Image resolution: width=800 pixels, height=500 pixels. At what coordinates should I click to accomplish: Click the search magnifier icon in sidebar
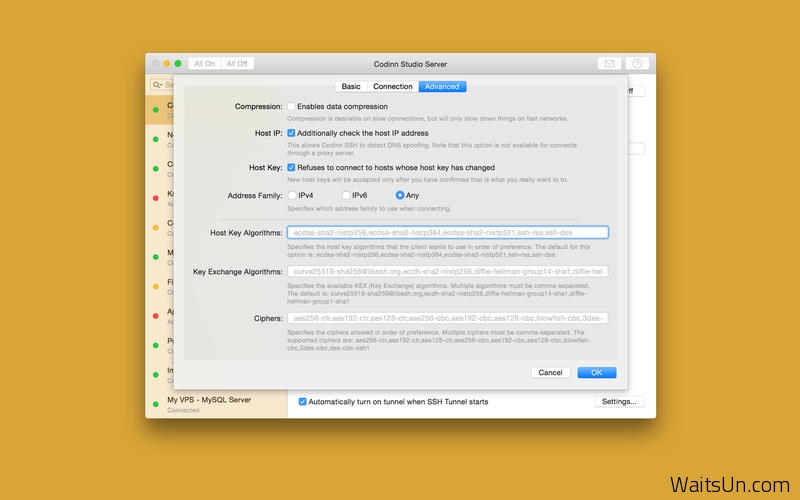[x=157, y=85]
